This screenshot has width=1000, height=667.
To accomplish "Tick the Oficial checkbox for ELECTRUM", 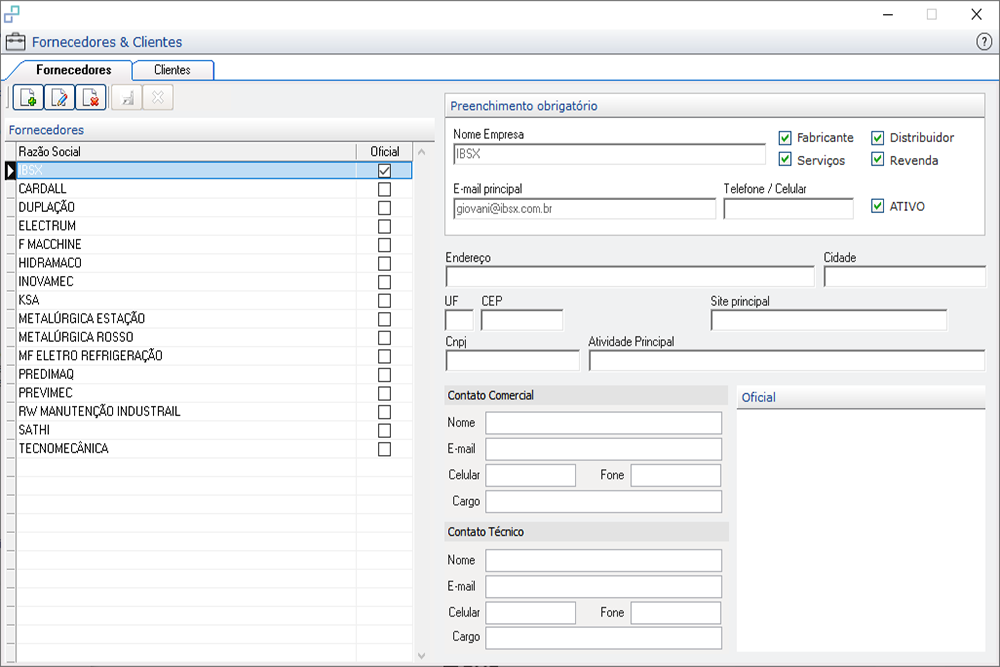I will coord(385,226).
